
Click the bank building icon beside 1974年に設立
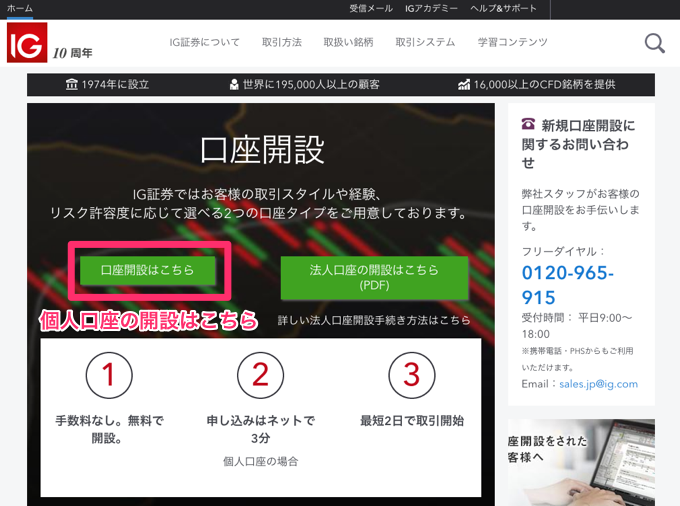pos(72,84)
